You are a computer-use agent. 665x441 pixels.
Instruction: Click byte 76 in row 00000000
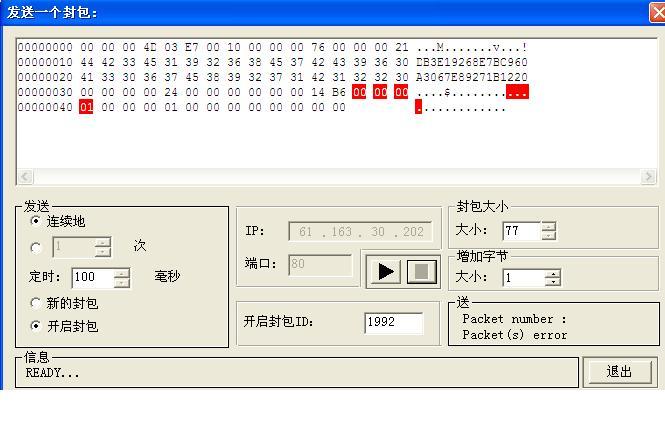[318, 47]
